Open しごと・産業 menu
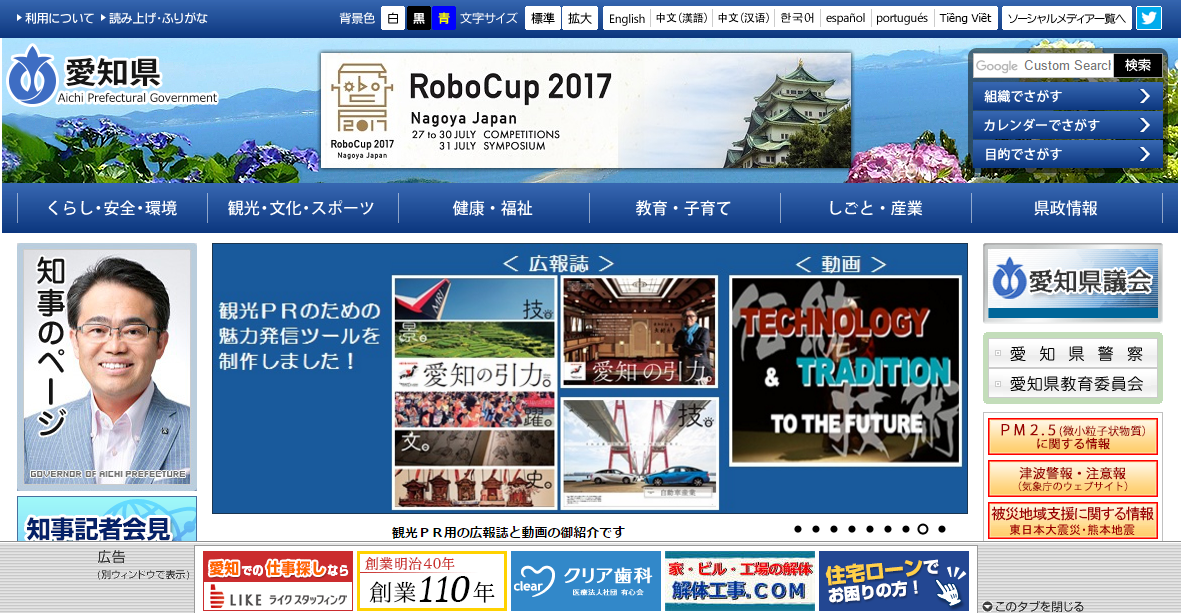Image resolution: width=1181 pixels, height=613 pixels. (x=875, y=208)
